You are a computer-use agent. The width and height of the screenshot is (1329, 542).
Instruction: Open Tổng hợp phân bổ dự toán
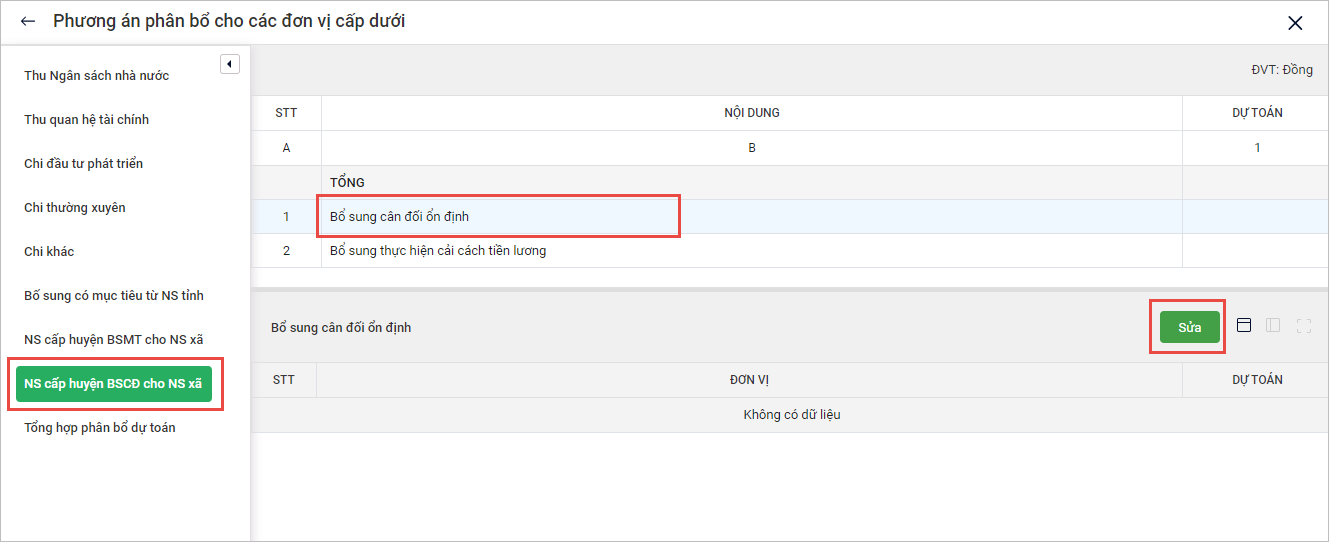click(x=100, y=428)
